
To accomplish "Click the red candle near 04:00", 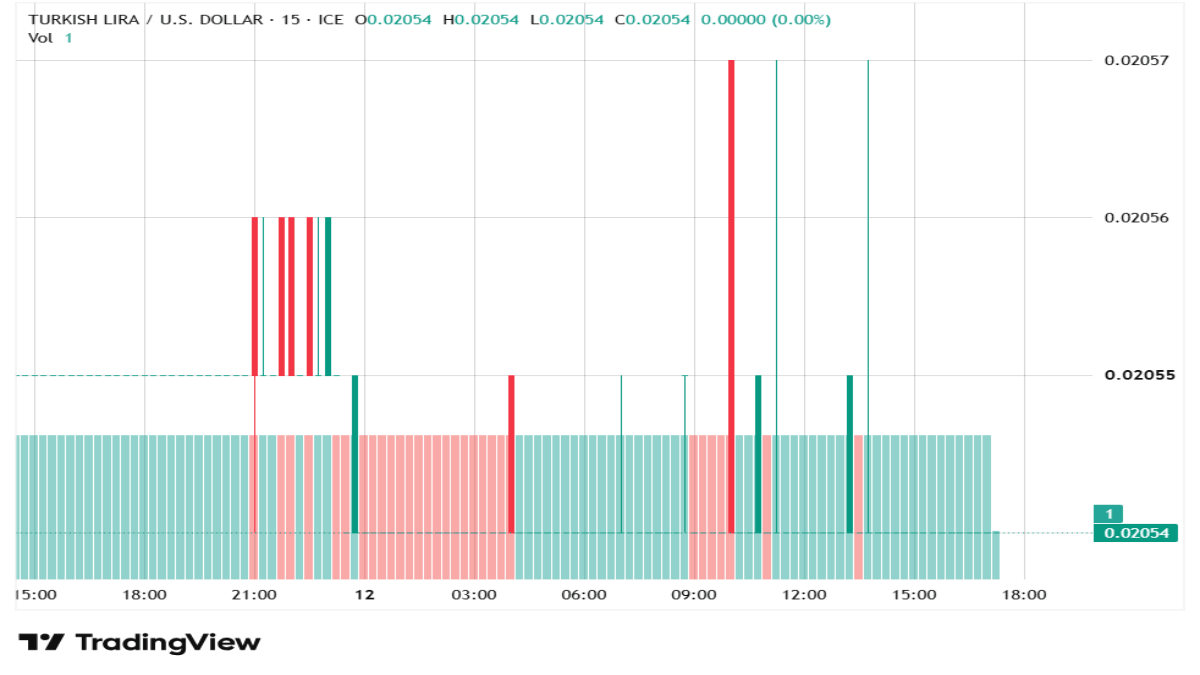I will [511, 454].
